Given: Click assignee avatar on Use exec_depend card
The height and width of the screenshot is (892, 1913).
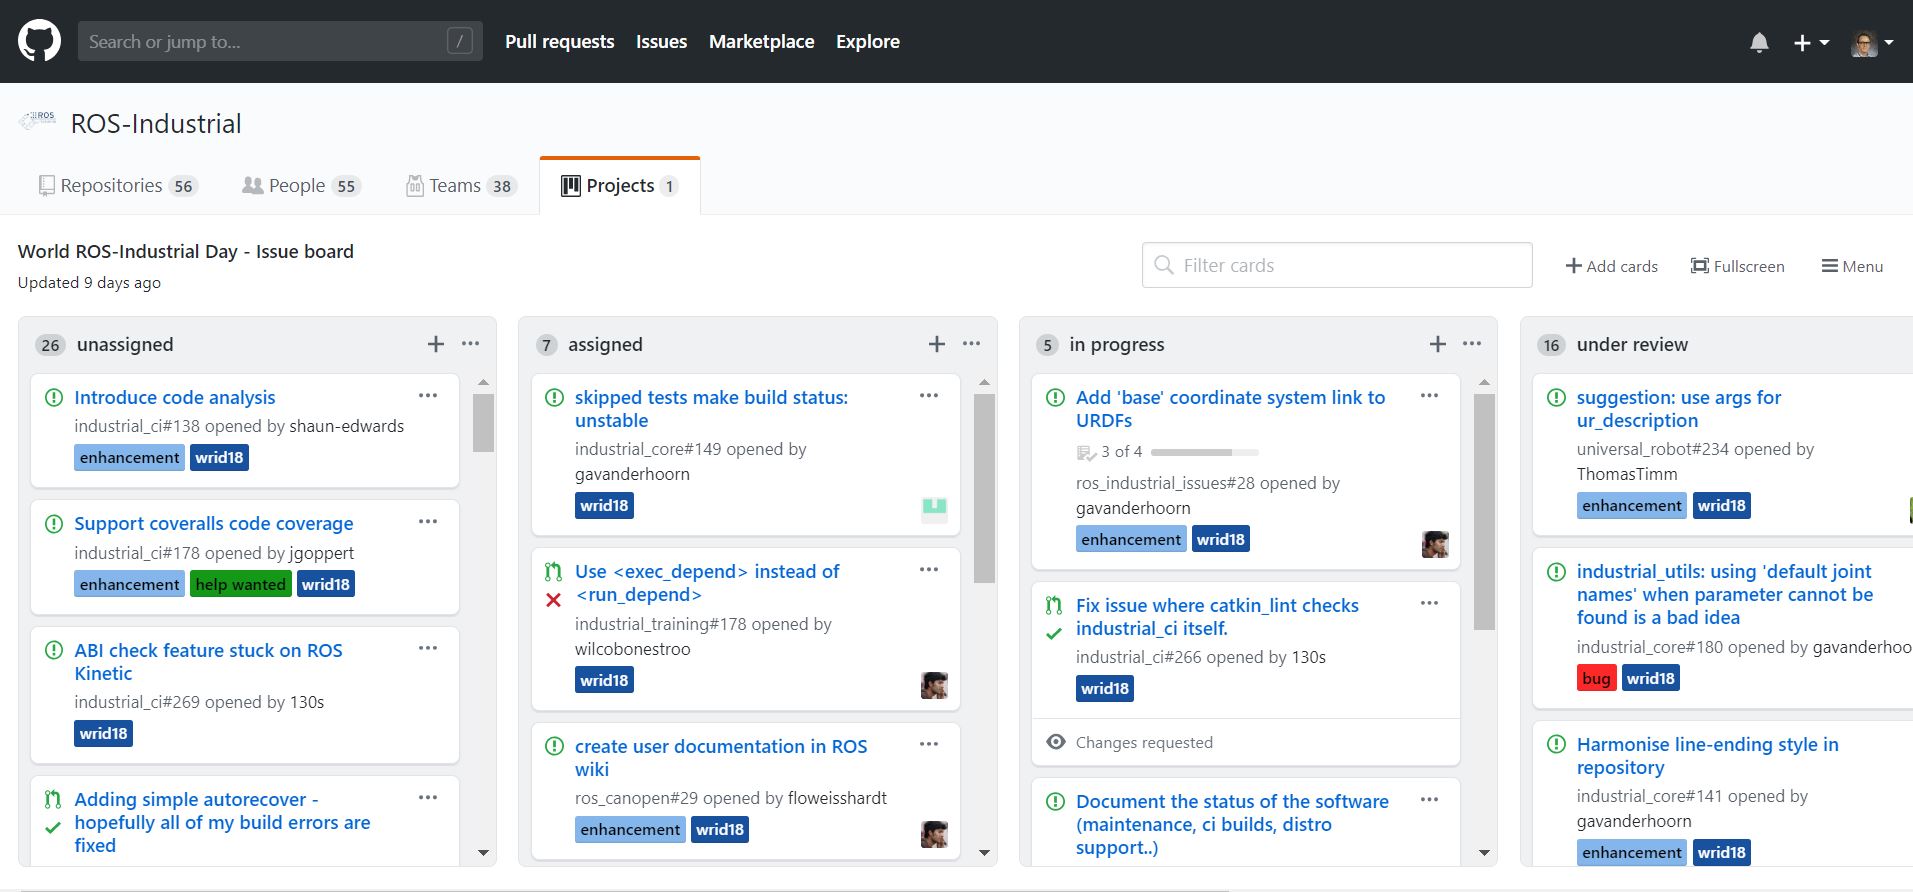Looking at the screenshot, I should point(934,685).
